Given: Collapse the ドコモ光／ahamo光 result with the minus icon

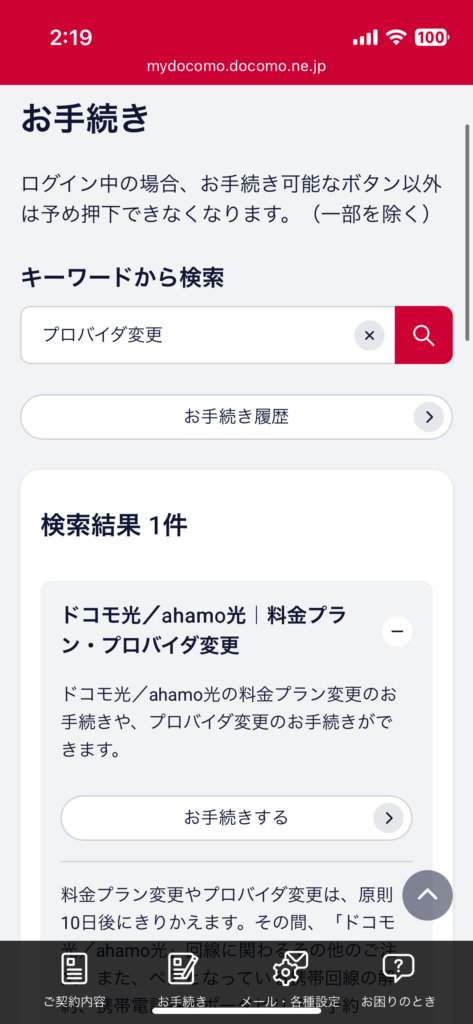Looking at the screenshot, I should 397,631.
